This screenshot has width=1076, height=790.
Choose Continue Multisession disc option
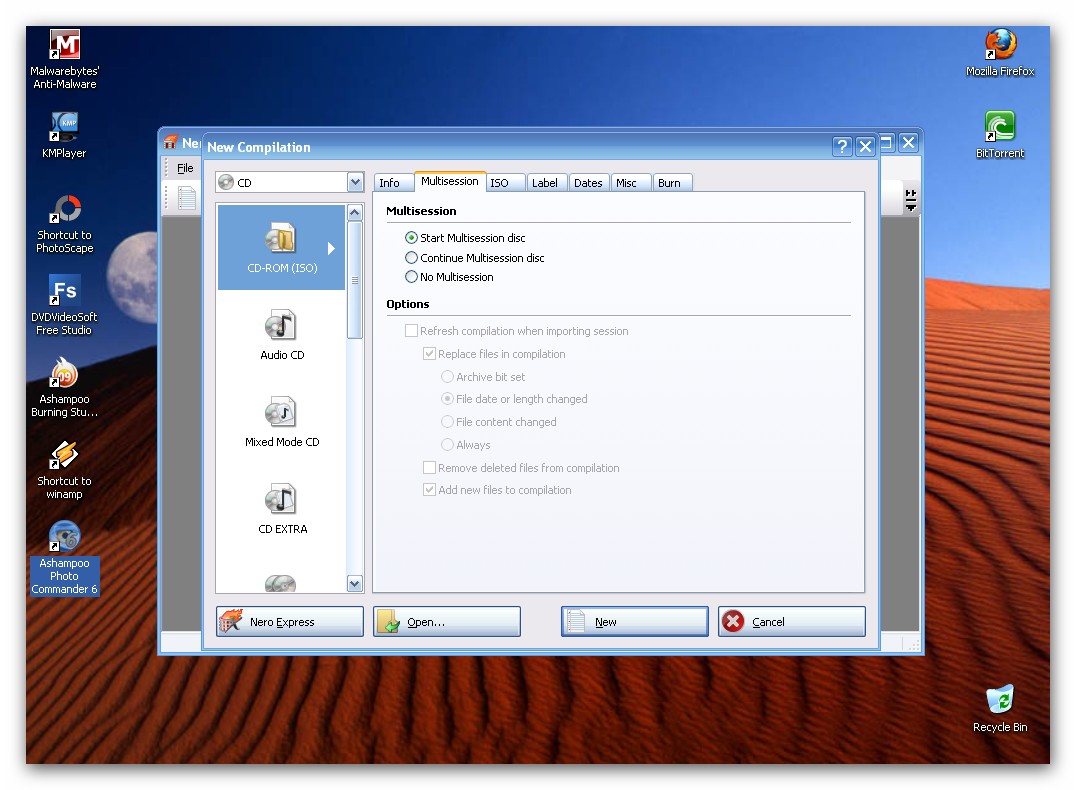pos(411,258)
